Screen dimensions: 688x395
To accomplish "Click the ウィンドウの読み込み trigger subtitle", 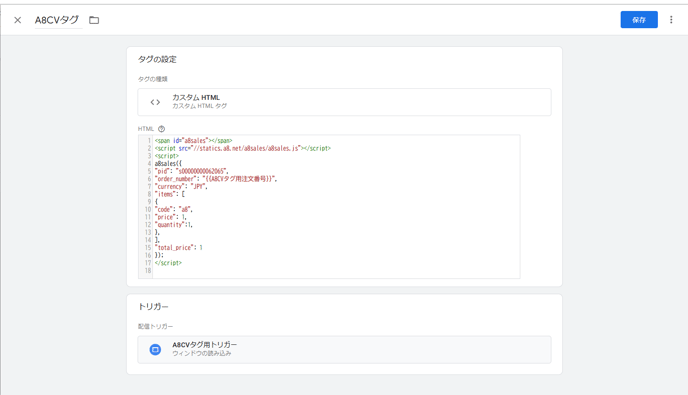I will click(201, 353).
